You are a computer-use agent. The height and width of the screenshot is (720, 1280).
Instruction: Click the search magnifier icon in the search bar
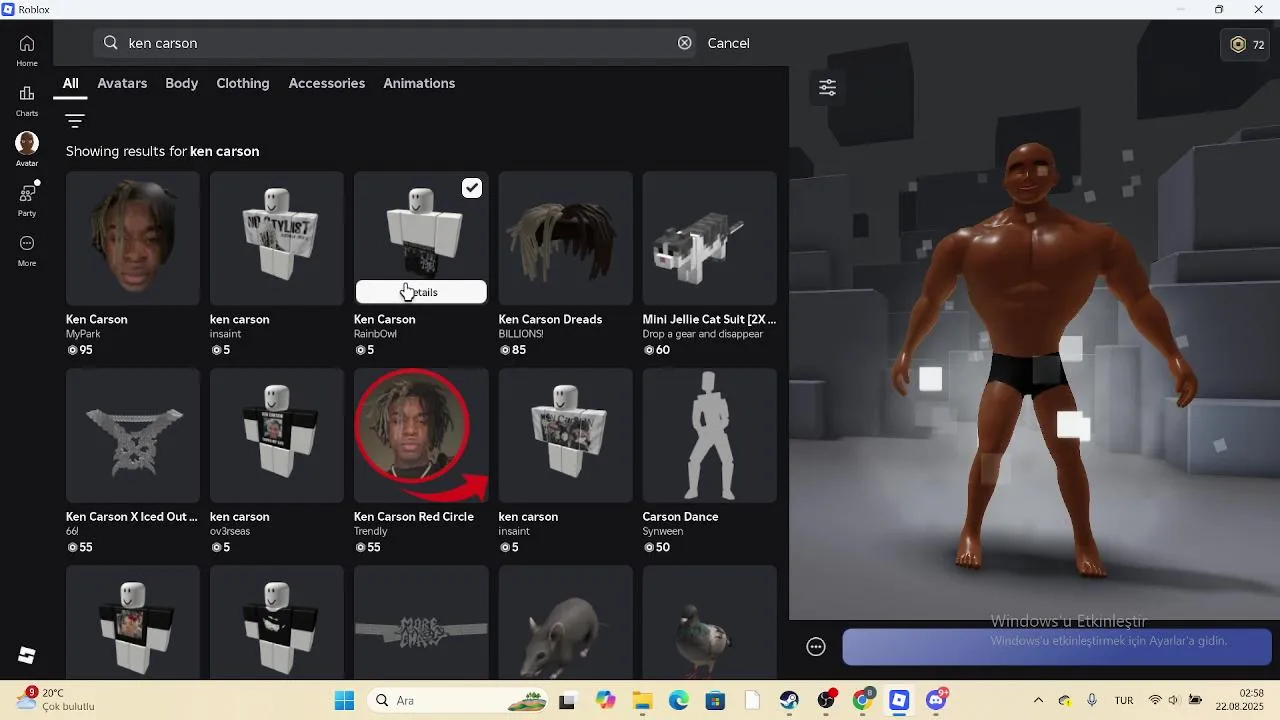pyautogui.click(x=110, y=43)
